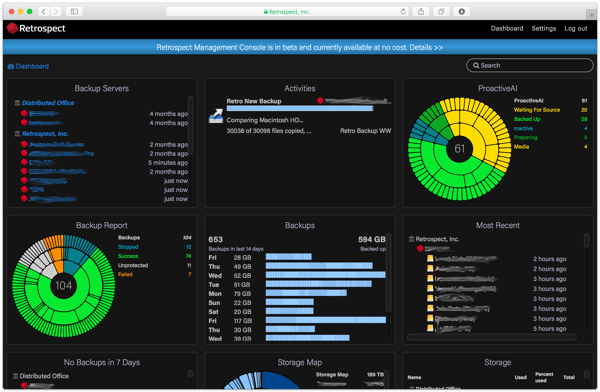This screenshot has width=600, height=392.
Task: Click the Retrospect, Inc. building icon in Backup Servers
Action: [x=17, y=134]
